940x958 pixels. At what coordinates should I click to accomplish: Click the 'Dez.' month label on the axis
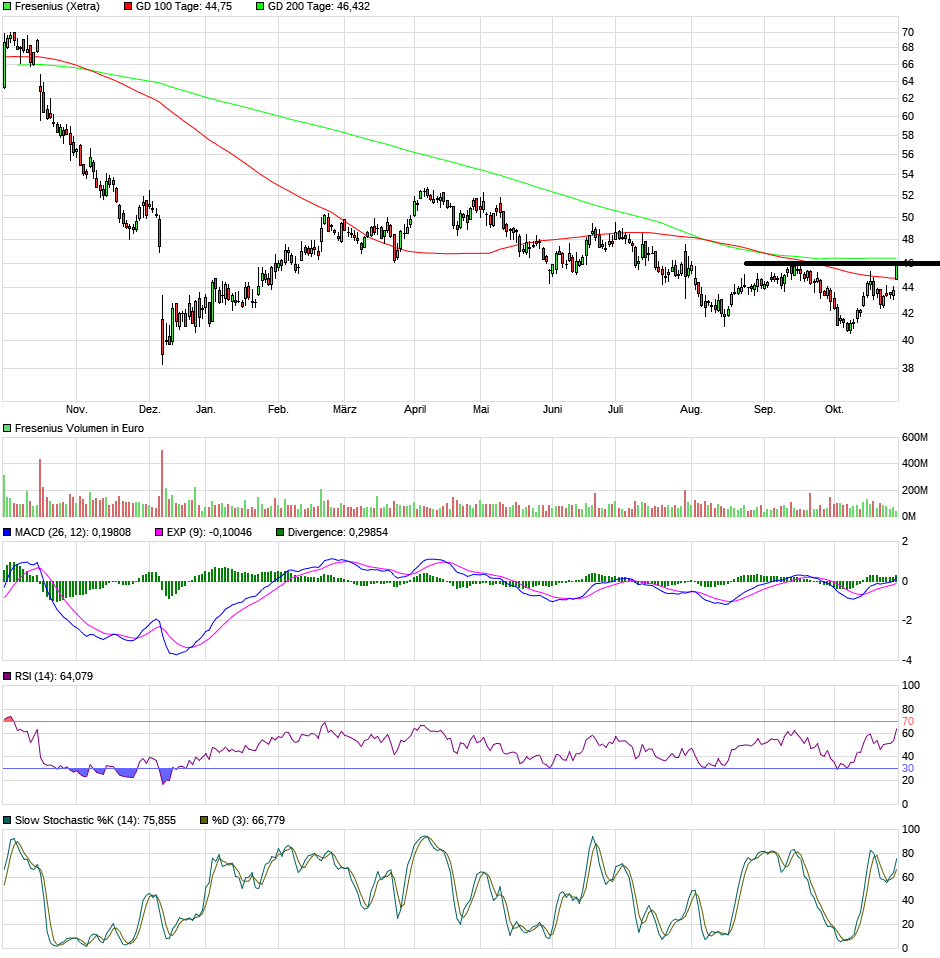pyautogui.click(x=150, y=409)
